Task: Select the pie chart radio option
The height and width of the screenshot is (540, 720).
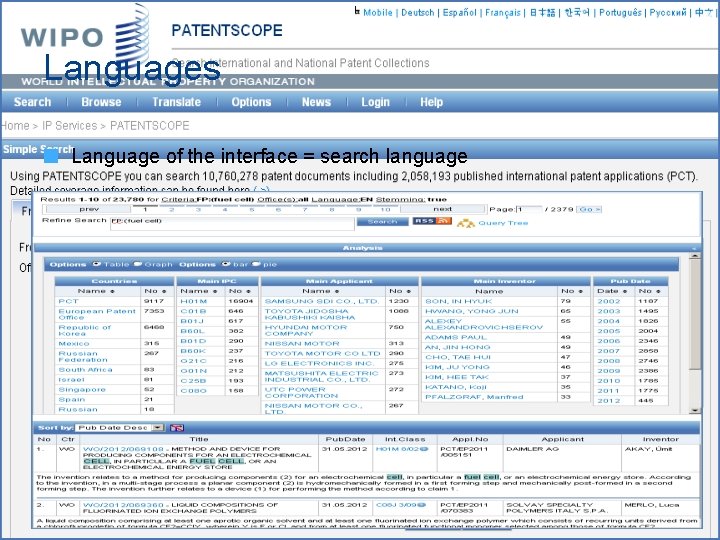Action: click(x=256, y=264)
